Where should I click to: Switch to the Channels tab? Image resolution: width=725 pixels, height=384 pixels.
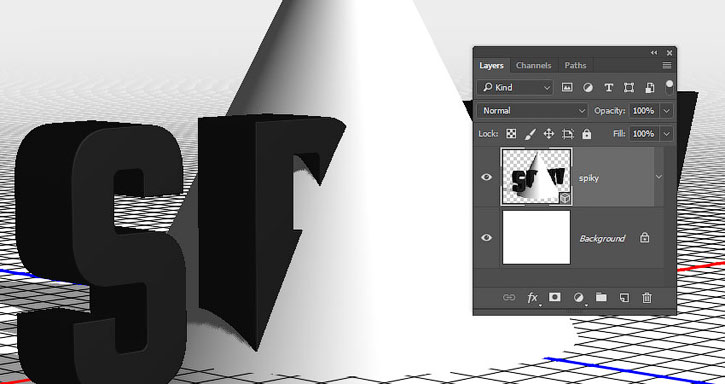point(534,65)
